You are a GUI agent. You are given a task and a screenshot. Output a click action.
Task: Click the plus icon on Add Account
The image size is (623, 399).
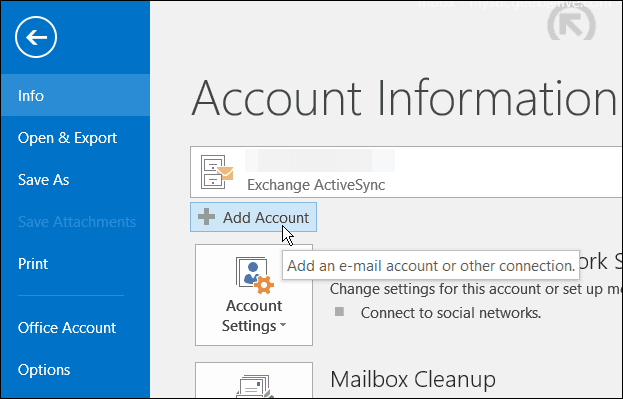tap(207, 217)
